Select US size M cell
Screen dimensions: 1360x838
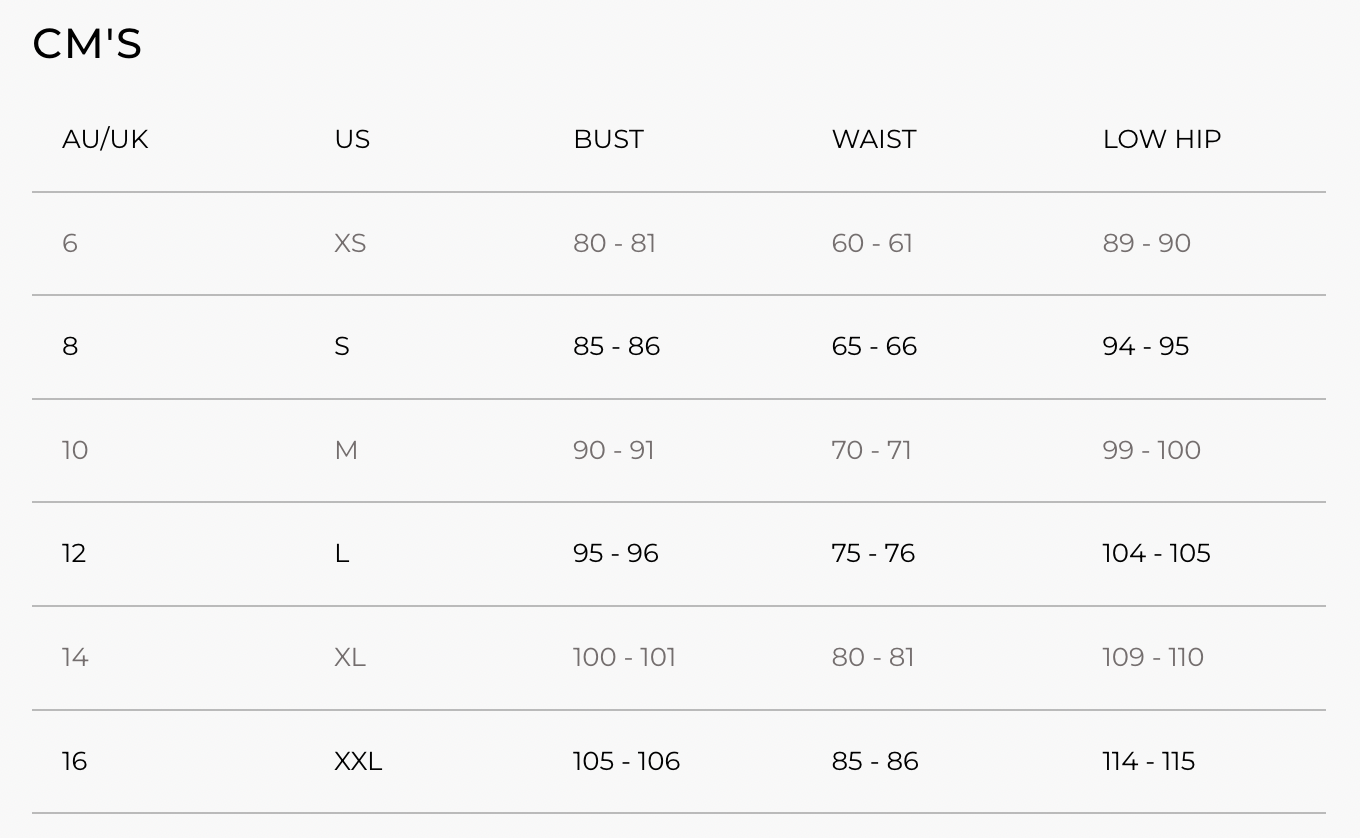[x=346, y=450]
